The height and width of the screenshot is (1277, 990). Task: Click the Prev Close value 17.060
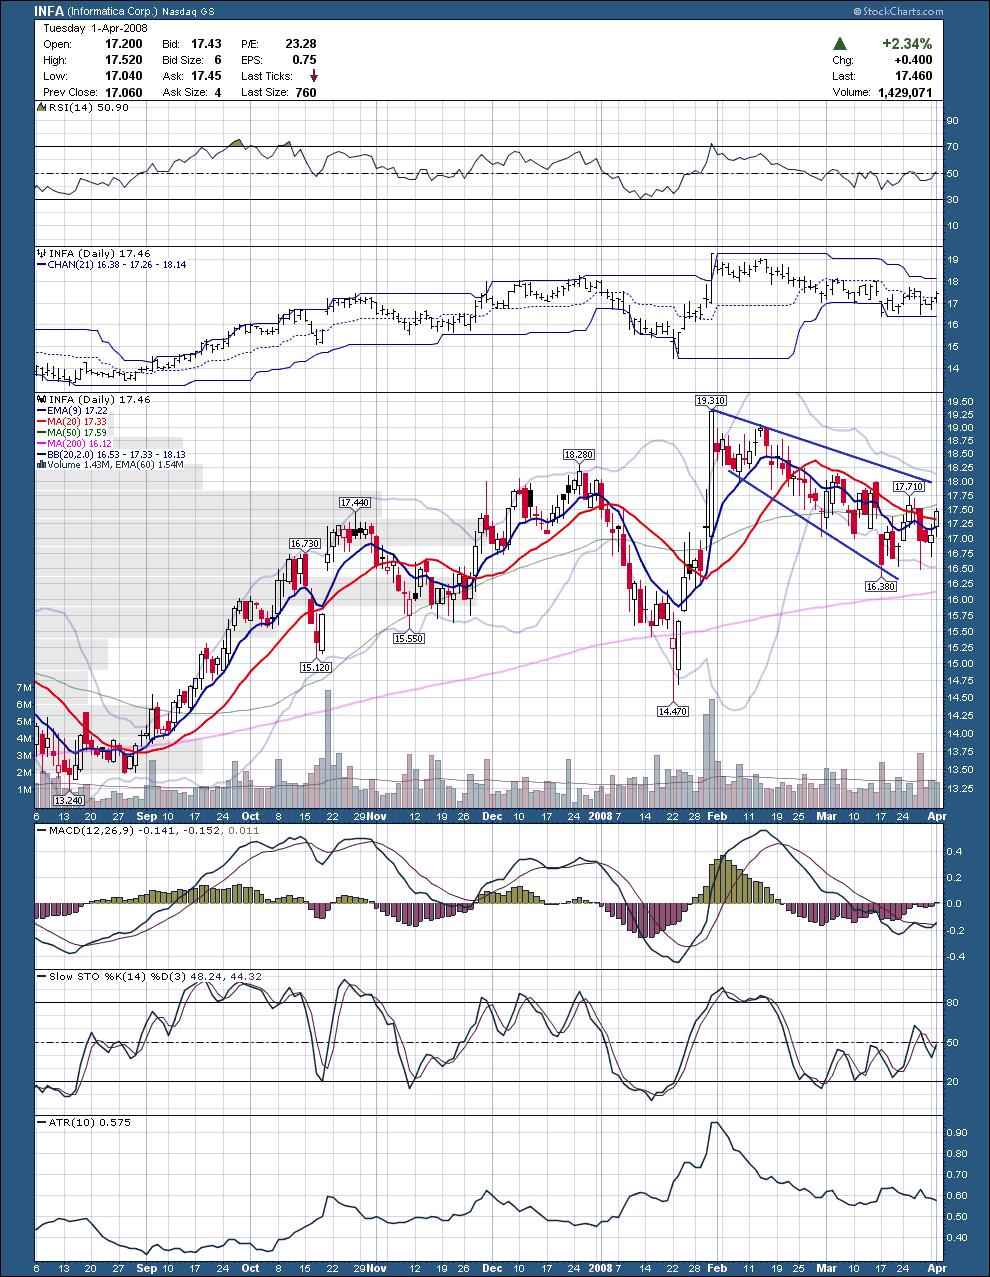pos(124,92)
